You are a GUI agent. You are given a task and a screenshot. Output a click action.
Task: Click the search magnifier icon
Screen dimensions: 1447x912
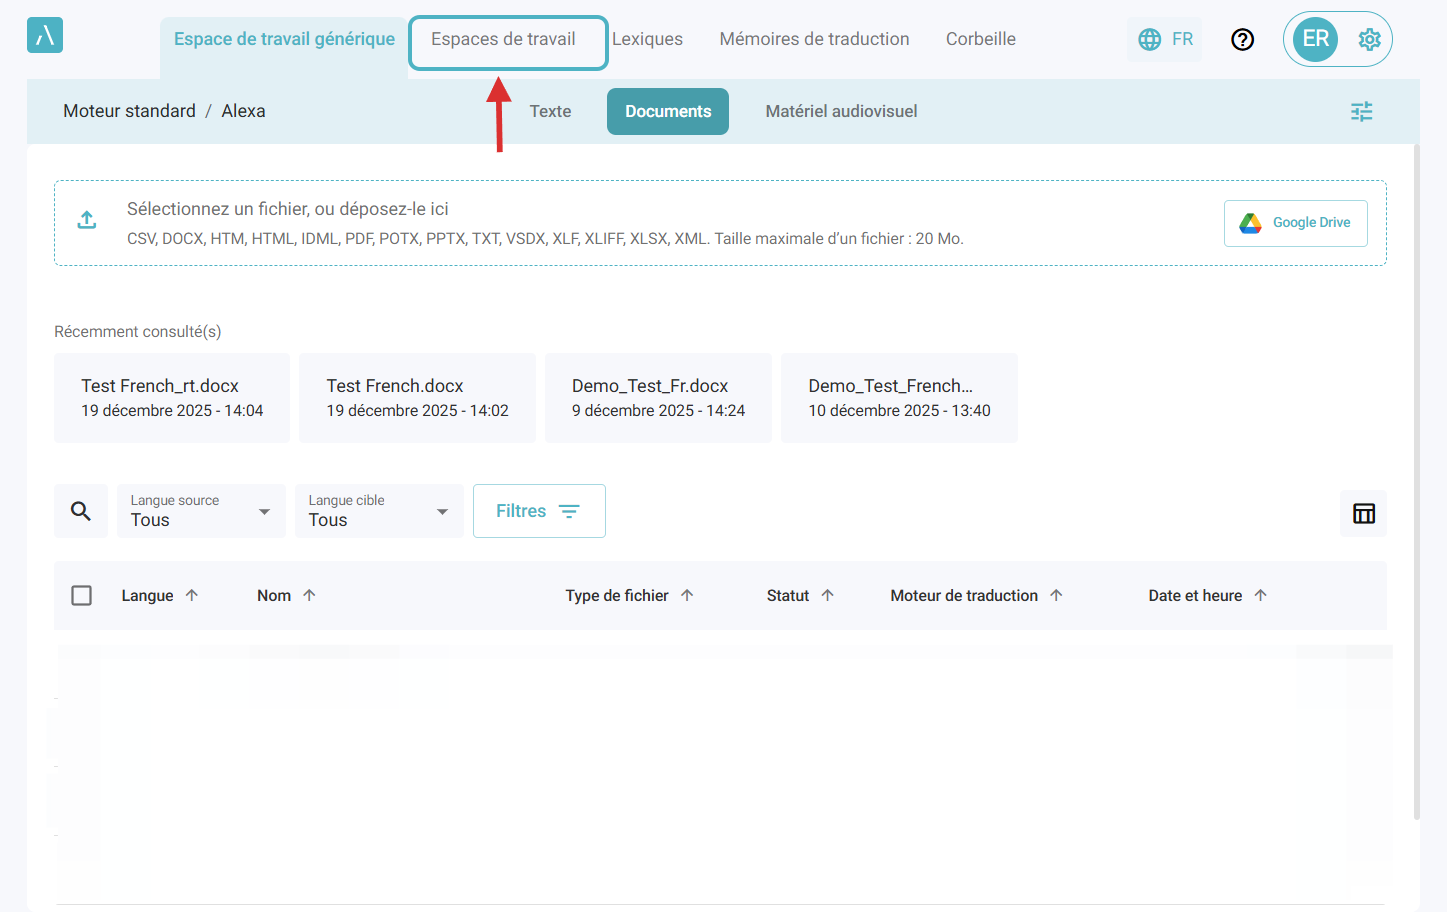click(x=81, y=511)
